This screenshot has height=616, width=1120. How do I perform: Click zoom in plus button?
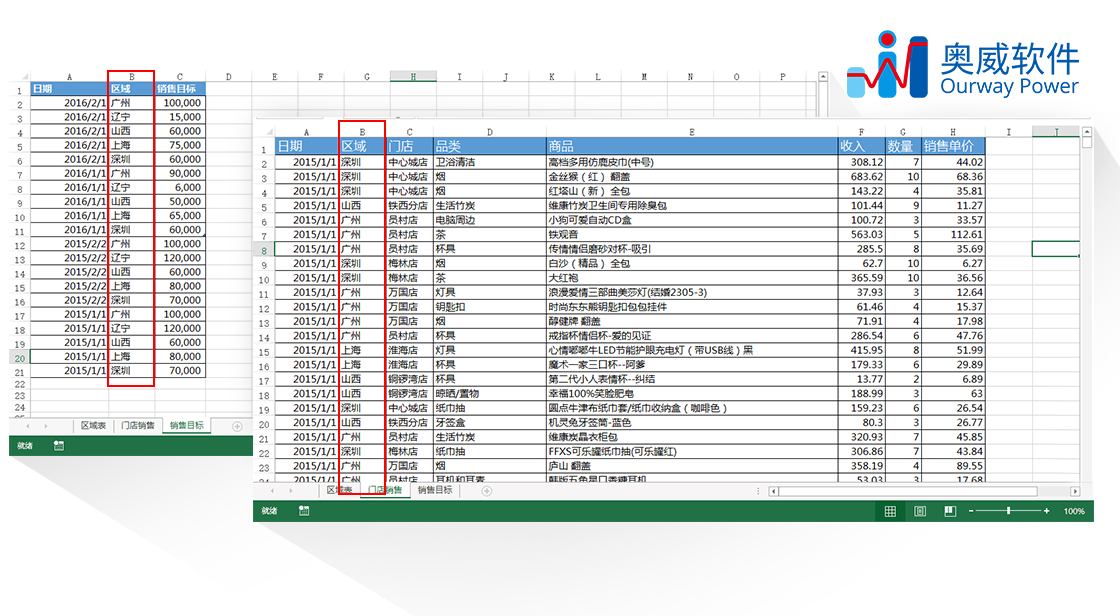1046,511
